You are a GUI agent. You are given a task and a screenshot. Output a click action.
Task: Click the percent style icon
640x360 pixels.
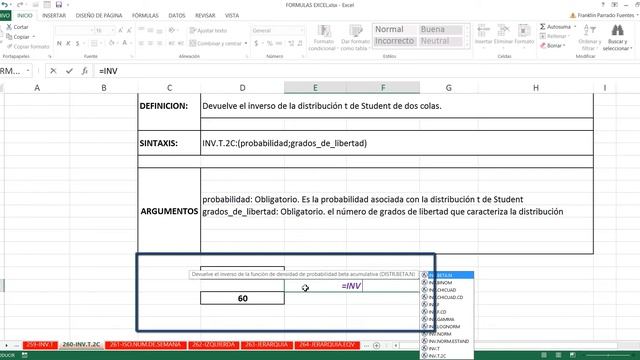coord(269,43)
